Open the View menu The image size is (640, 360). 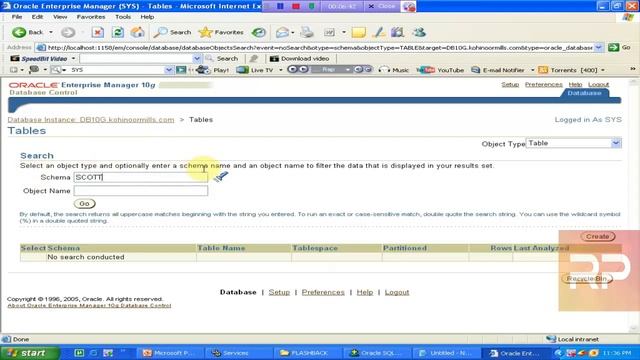tap(60, 17)
